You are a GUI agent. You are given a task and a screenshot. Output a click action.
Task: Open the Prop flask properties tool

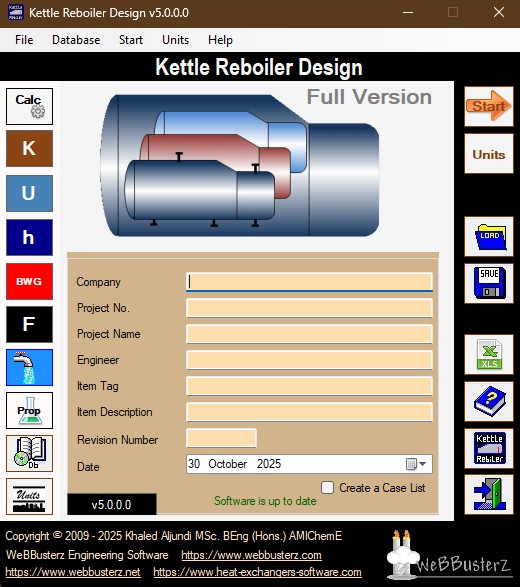(29, 410)
